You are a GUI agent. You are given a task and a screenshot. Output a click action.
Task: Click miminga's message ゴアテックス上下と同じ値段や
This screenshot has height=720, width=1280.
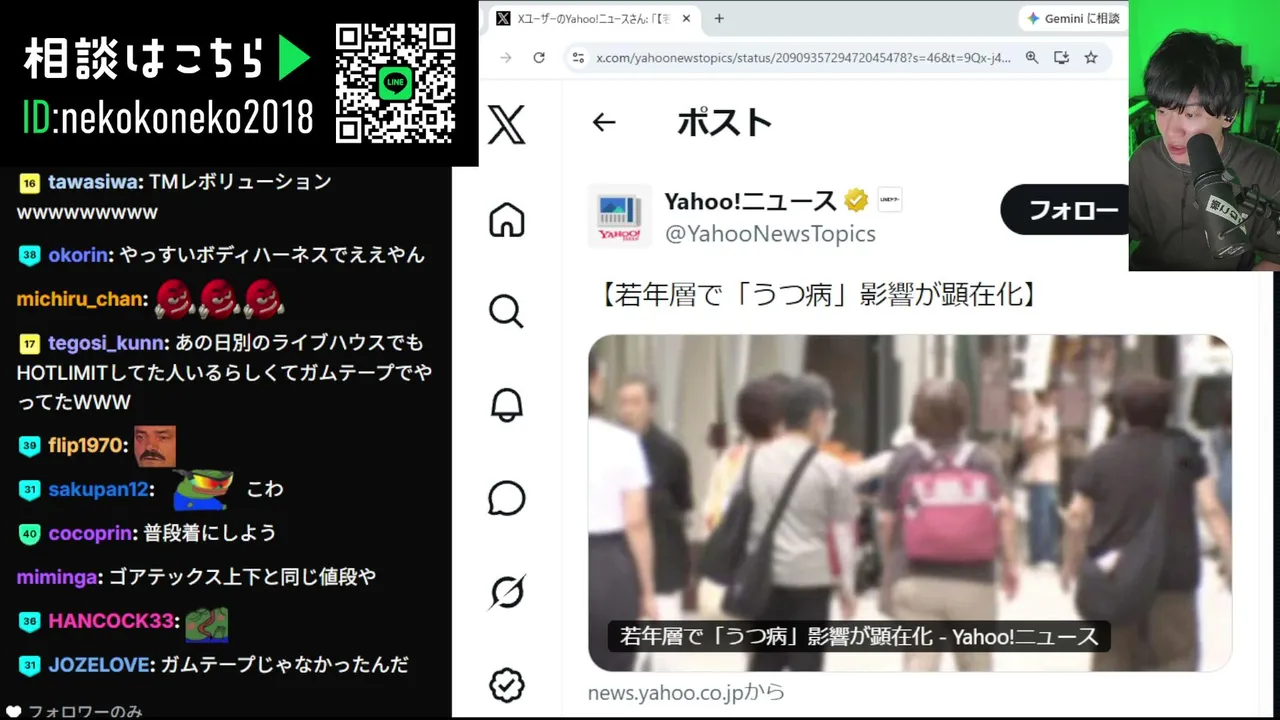point(242,577)
